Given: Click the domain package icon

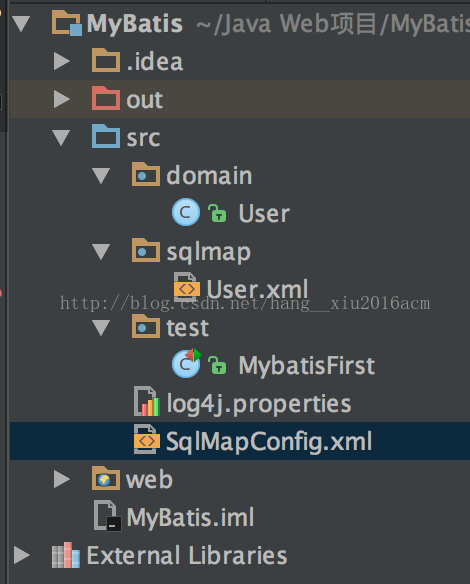Looking at the screenshot, I should tap(146, 174).
